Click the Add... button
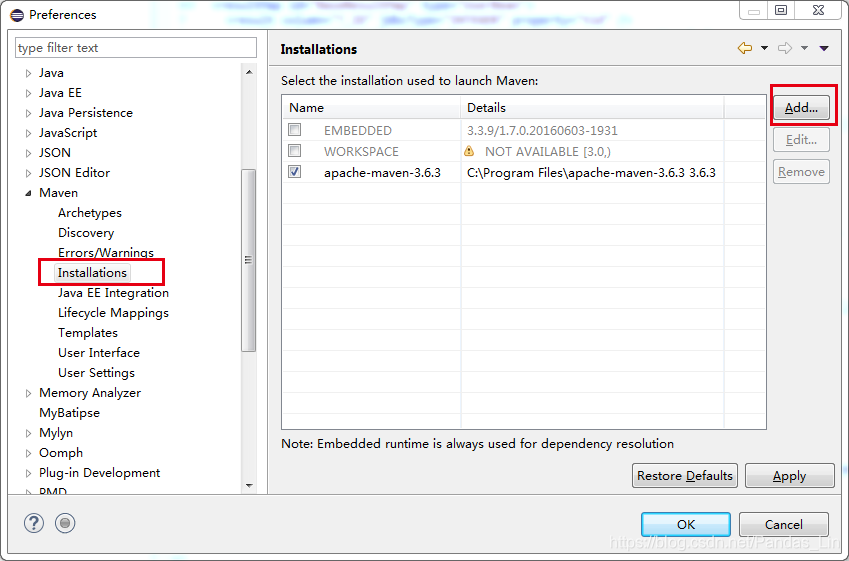The image size is (849, 561). click(801, 108)
